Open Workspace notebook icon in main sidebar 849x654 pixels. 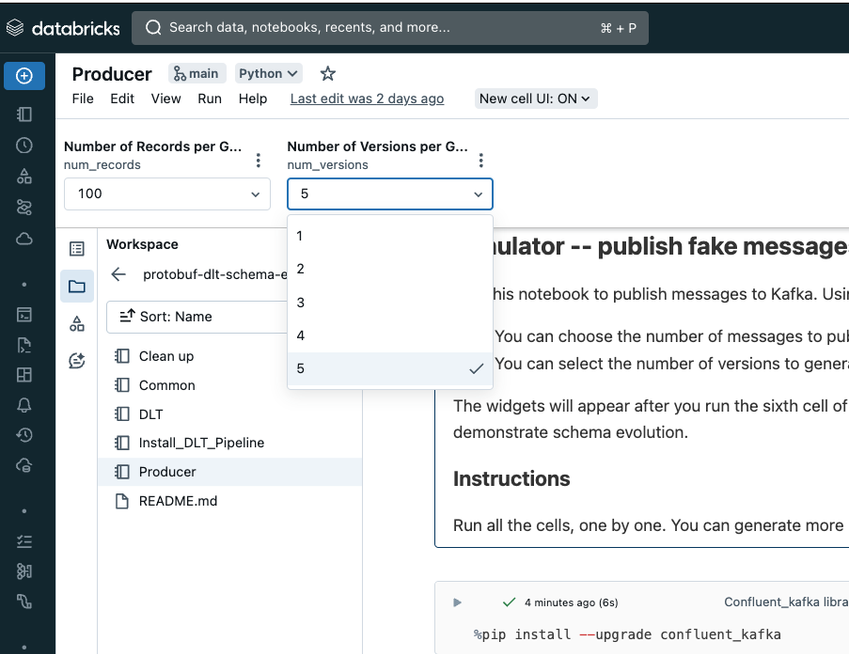[24, 114]
